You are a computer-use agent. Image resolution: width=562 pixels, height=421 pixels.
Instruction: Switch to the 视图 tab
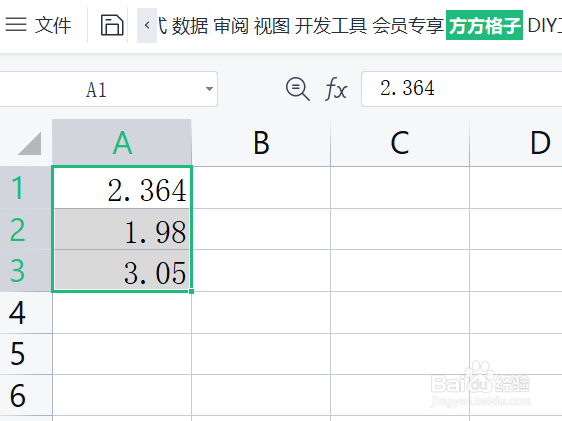tap(272, 26)
